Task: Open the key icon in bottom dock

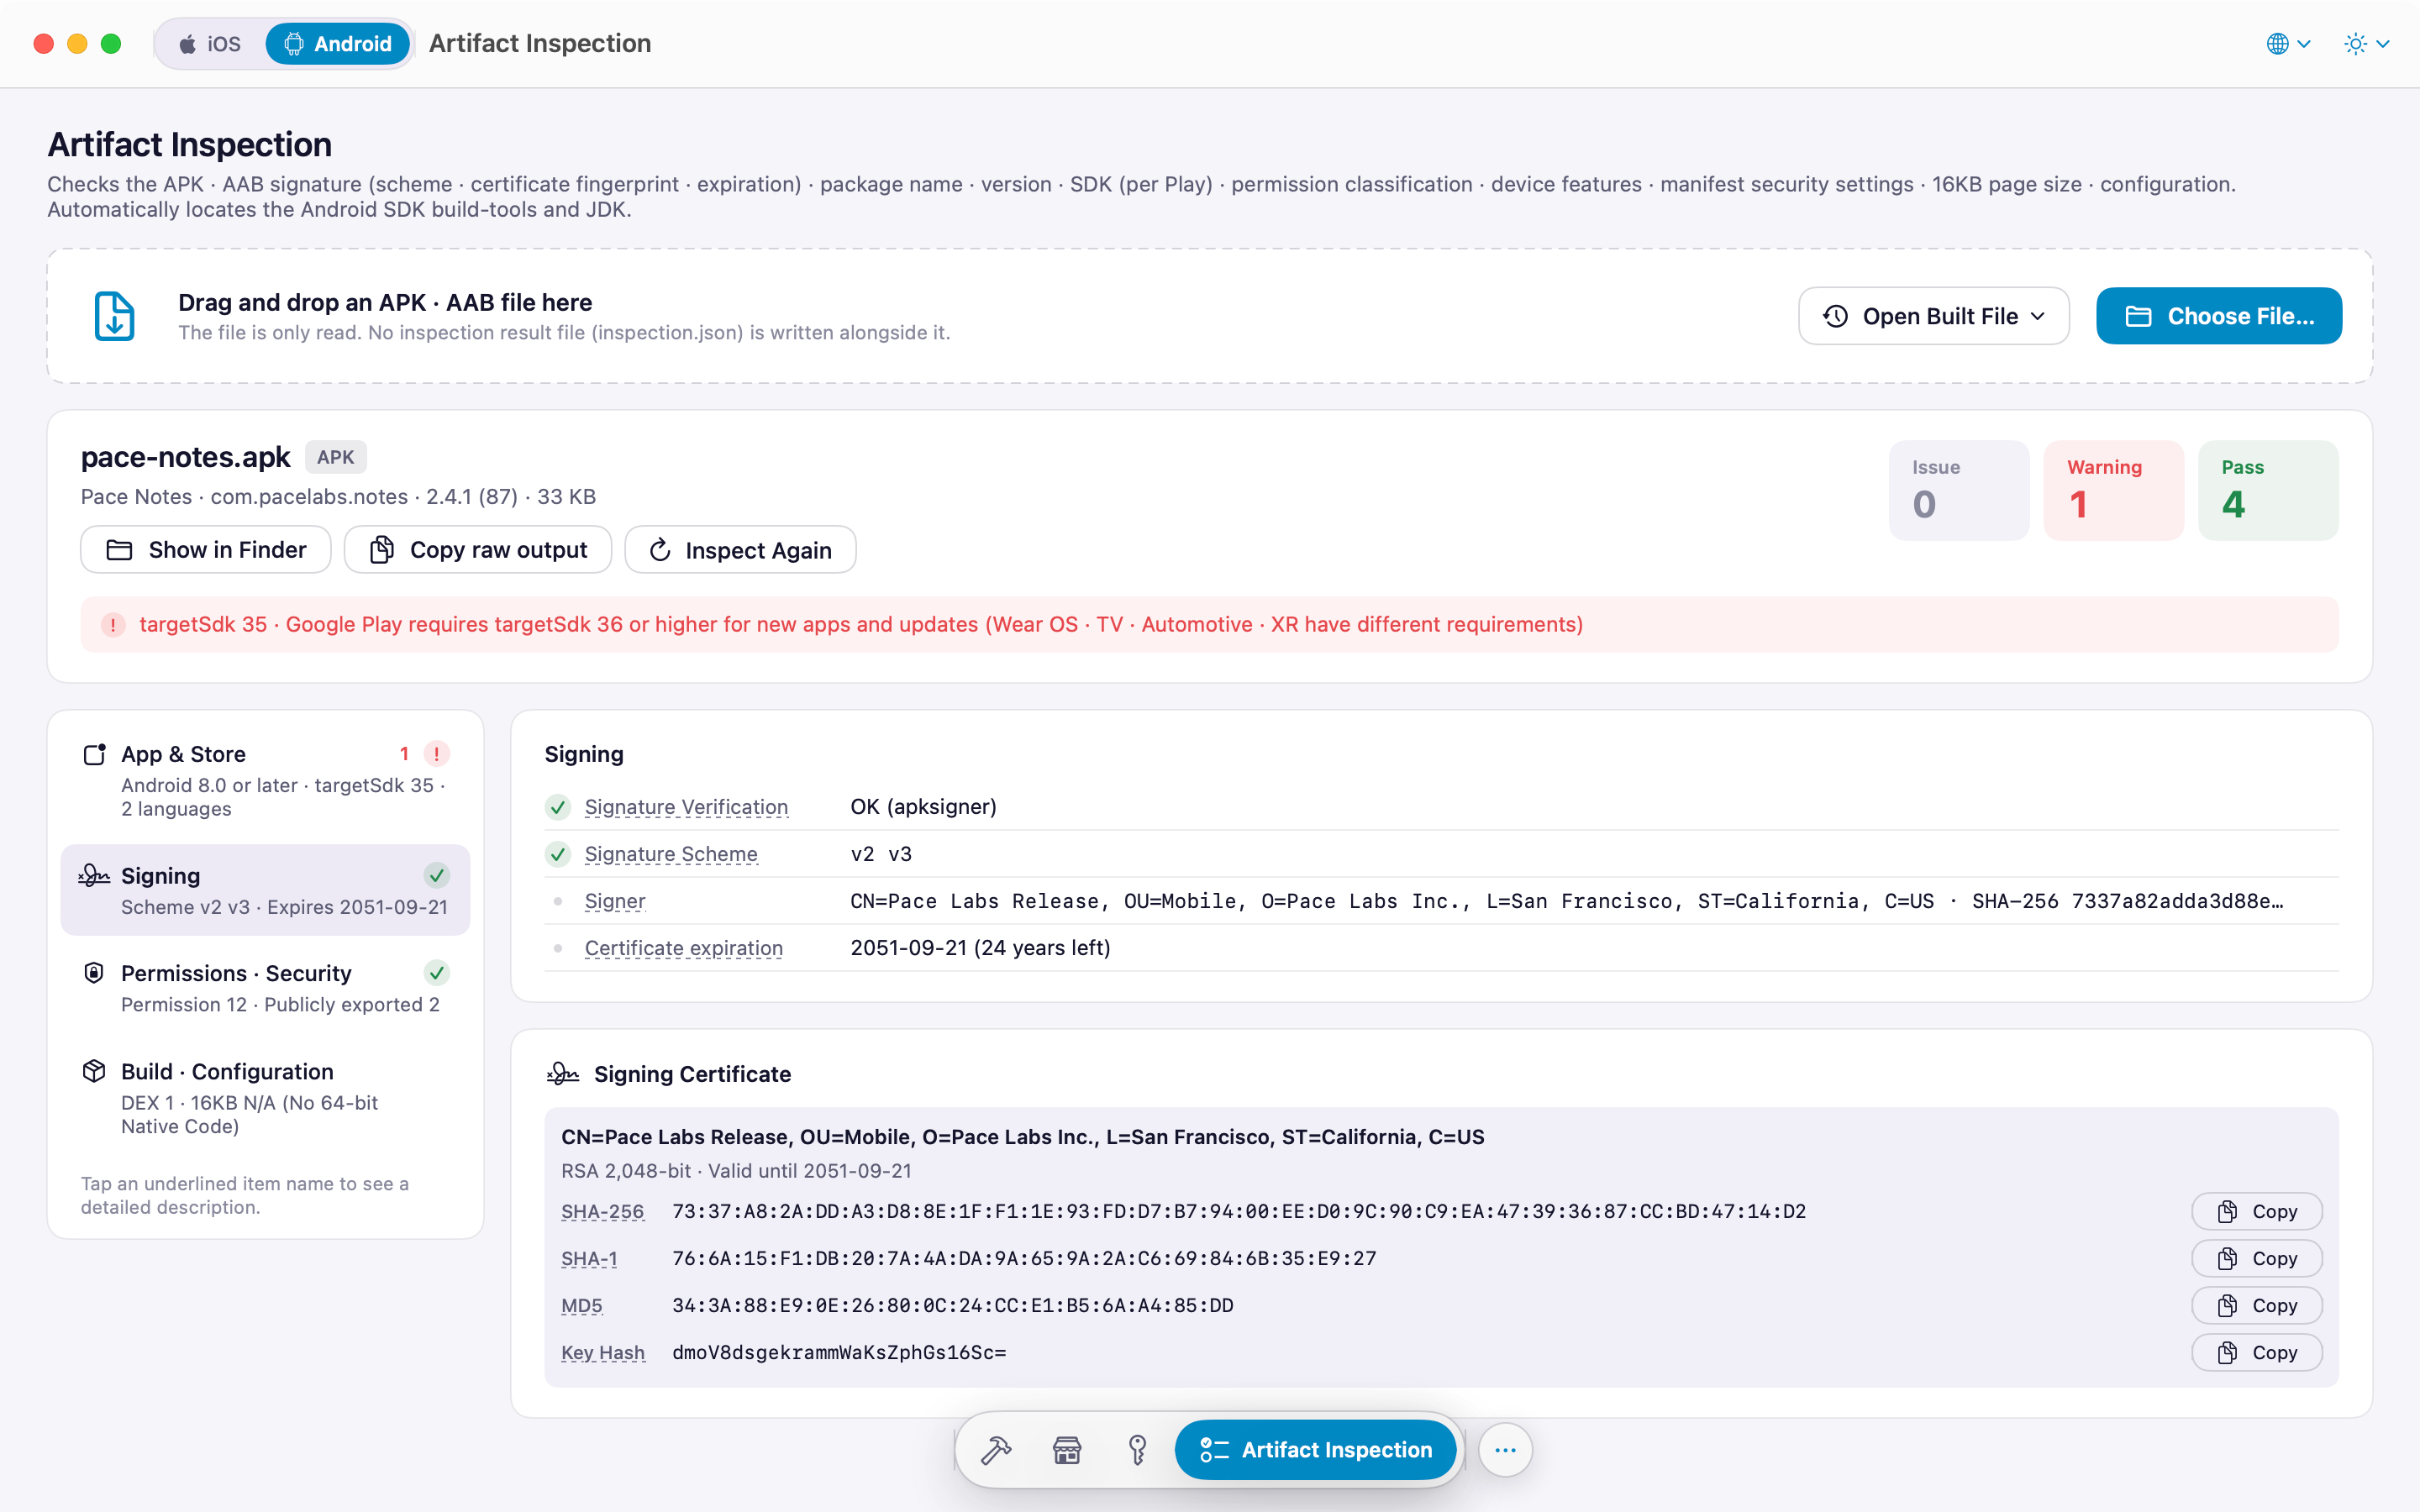Action: coord(1137,1449)
